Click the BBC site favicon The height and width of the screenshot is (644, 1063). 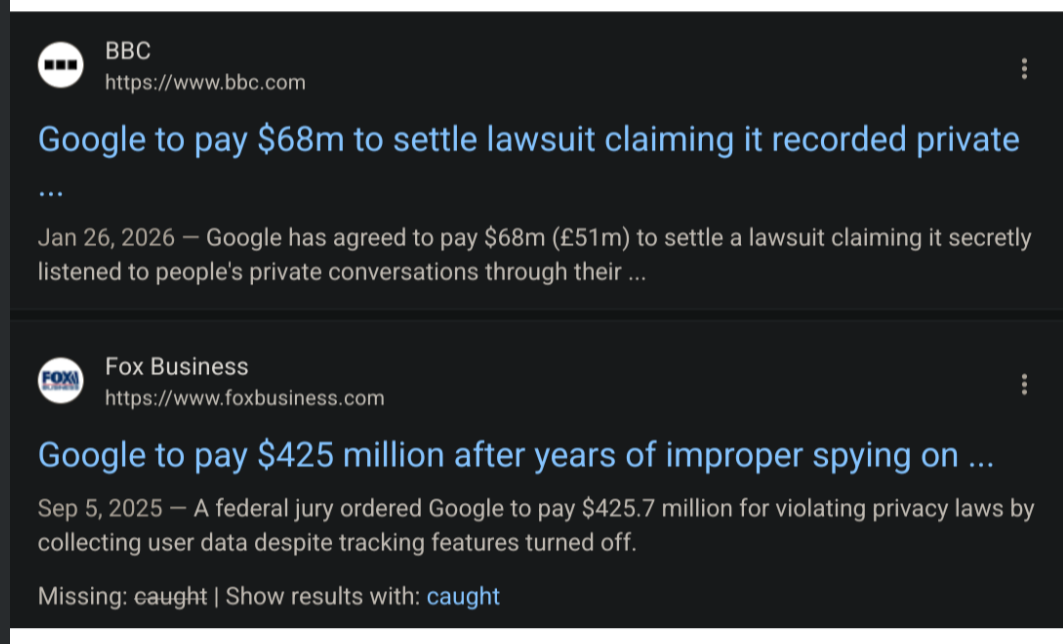tap(59, 66)
